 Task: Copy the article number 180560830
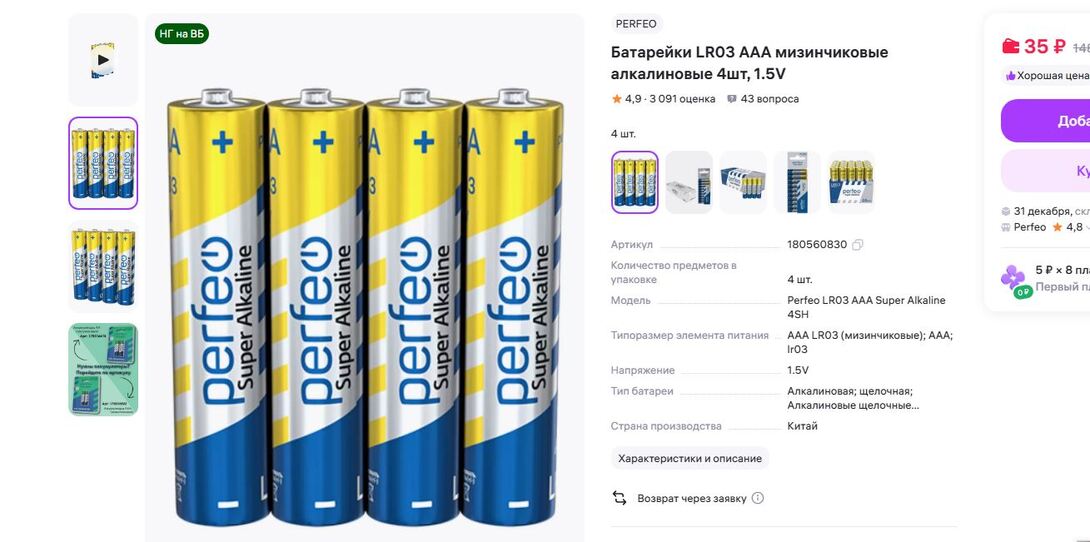click(x=858, y=245)
